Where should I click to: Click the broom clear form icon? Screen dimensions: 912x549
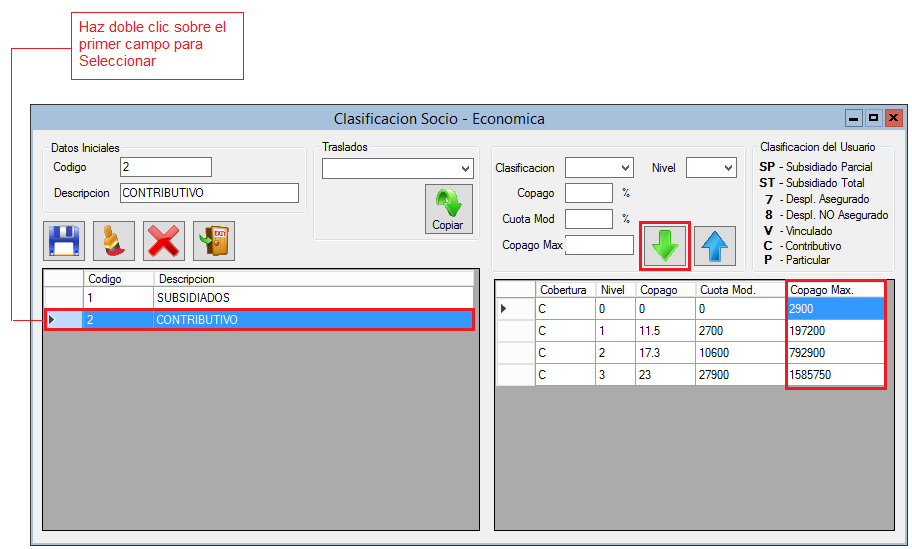pos(114,242)
